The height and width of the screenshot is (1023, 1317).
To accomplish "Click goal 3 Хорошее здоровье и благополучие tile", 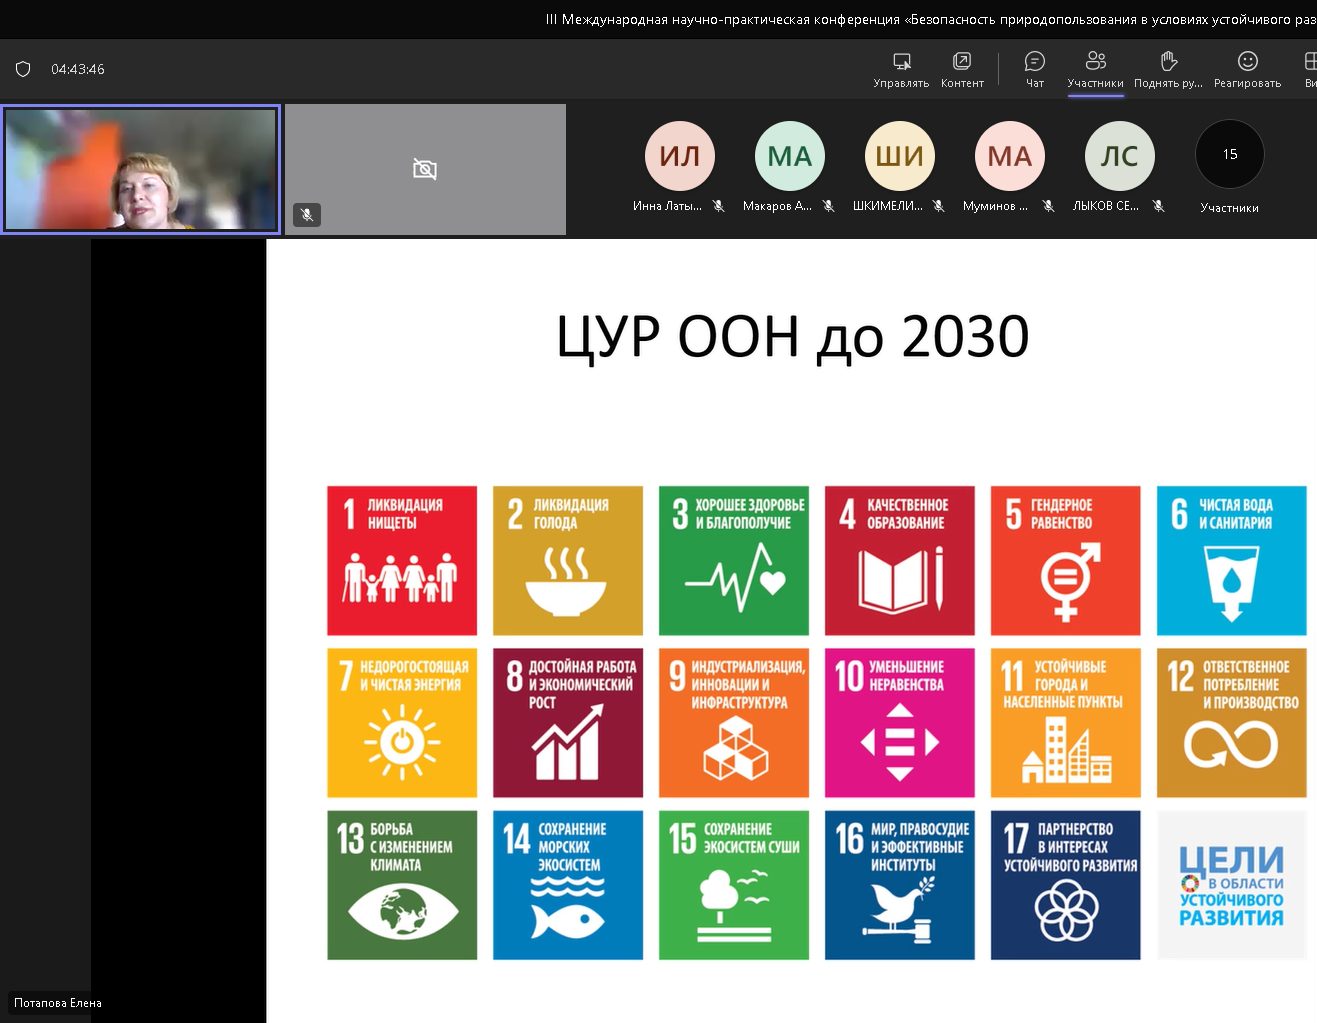I will pyautogui.click(x=734, y=560).
